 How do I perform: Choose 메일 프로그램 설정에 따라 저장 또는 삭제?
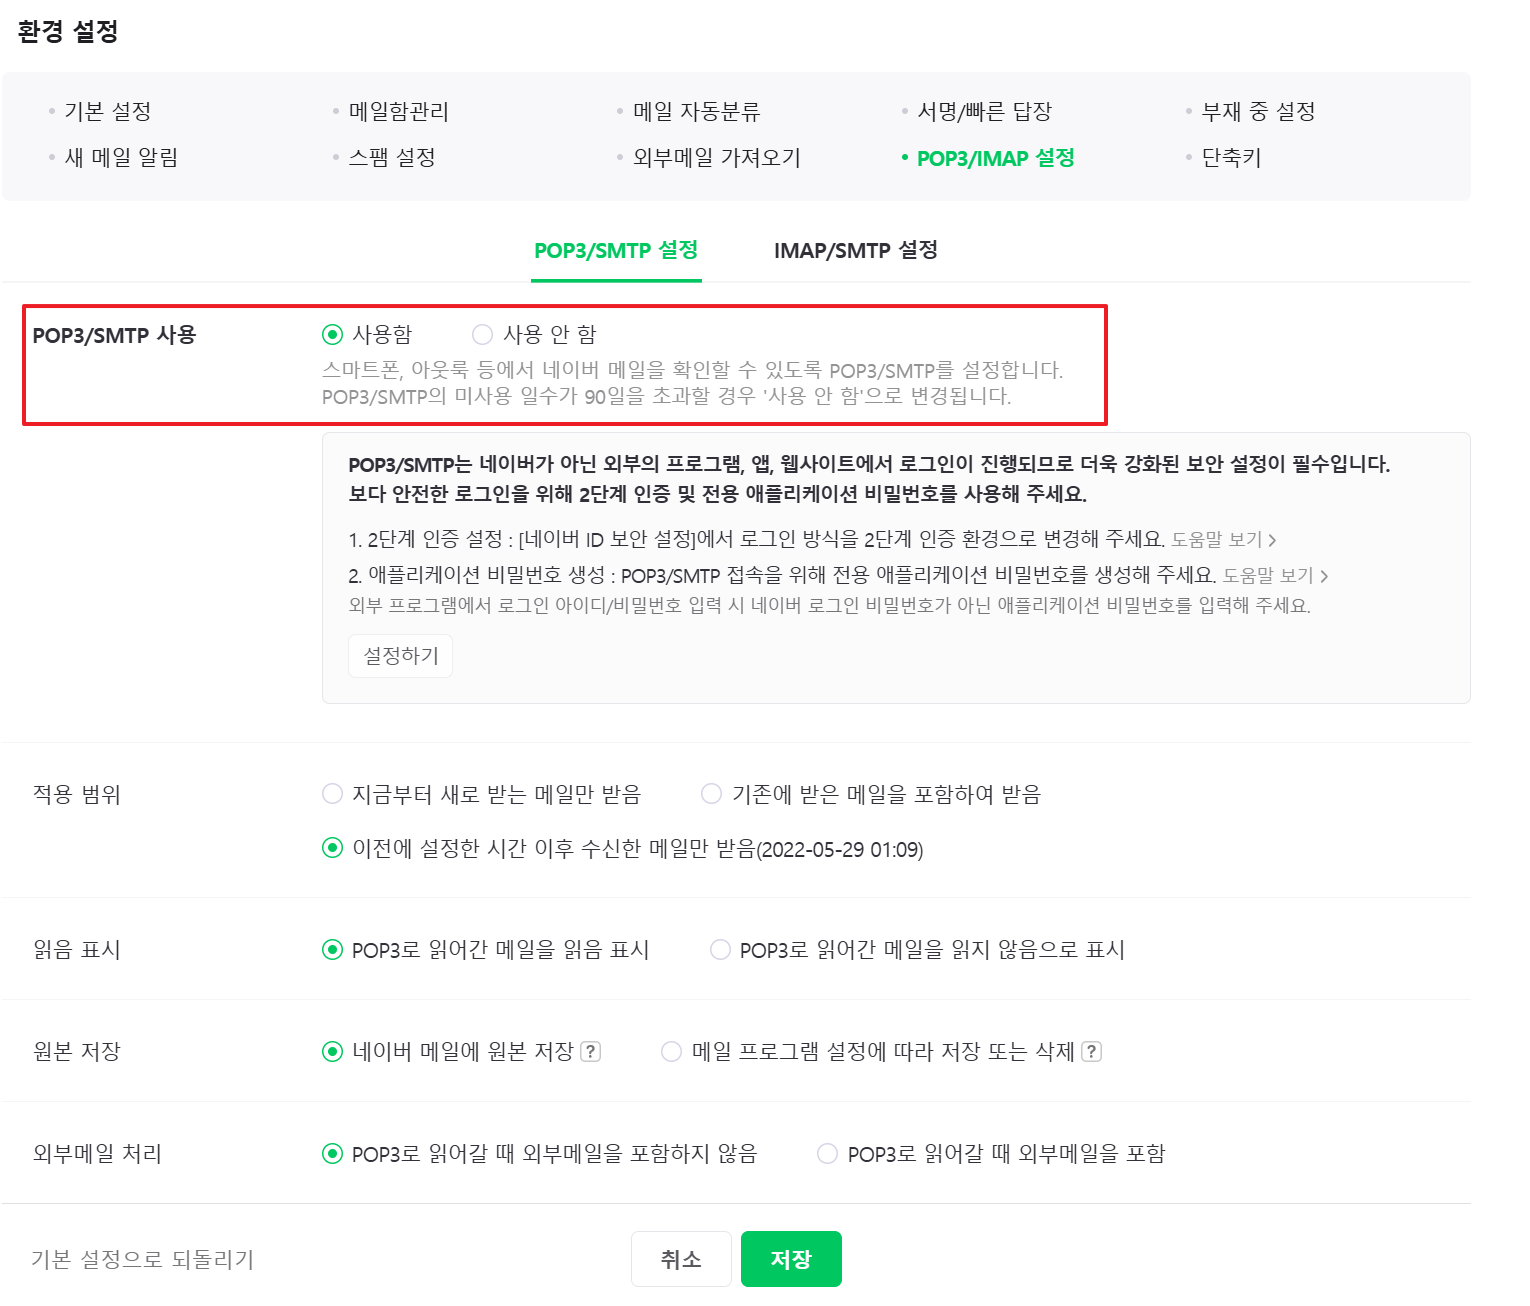click(672, 1051)
